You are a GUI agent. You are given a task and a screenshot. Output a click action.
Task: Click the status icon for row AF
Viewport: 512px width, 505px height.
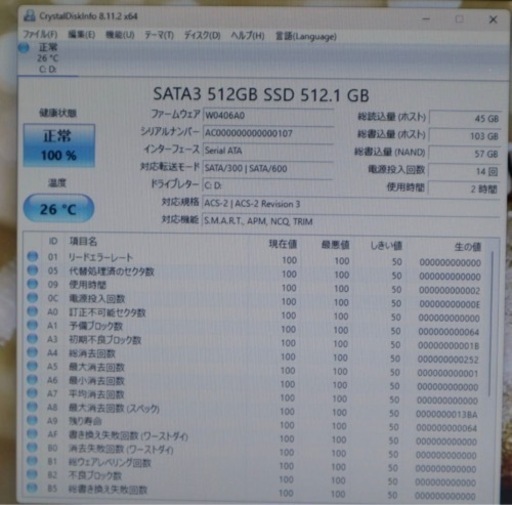(x=32, y=434)
